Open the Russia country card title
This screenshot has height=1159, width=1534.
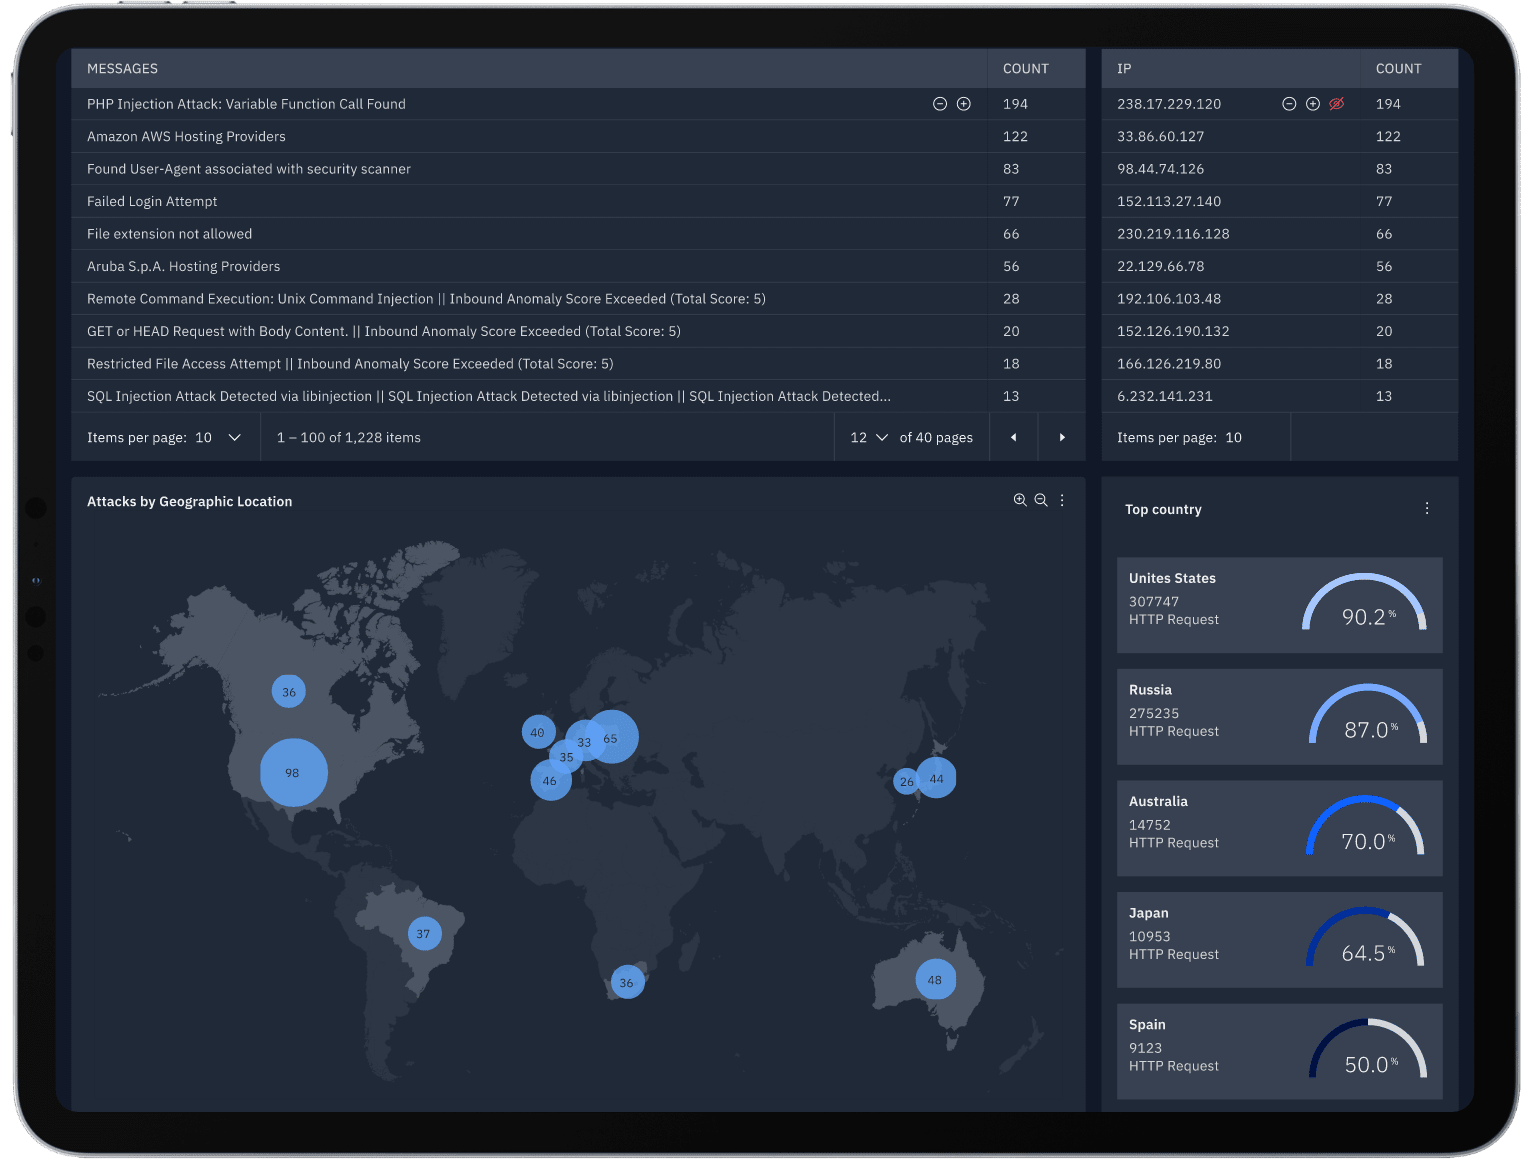[1150, 690]
